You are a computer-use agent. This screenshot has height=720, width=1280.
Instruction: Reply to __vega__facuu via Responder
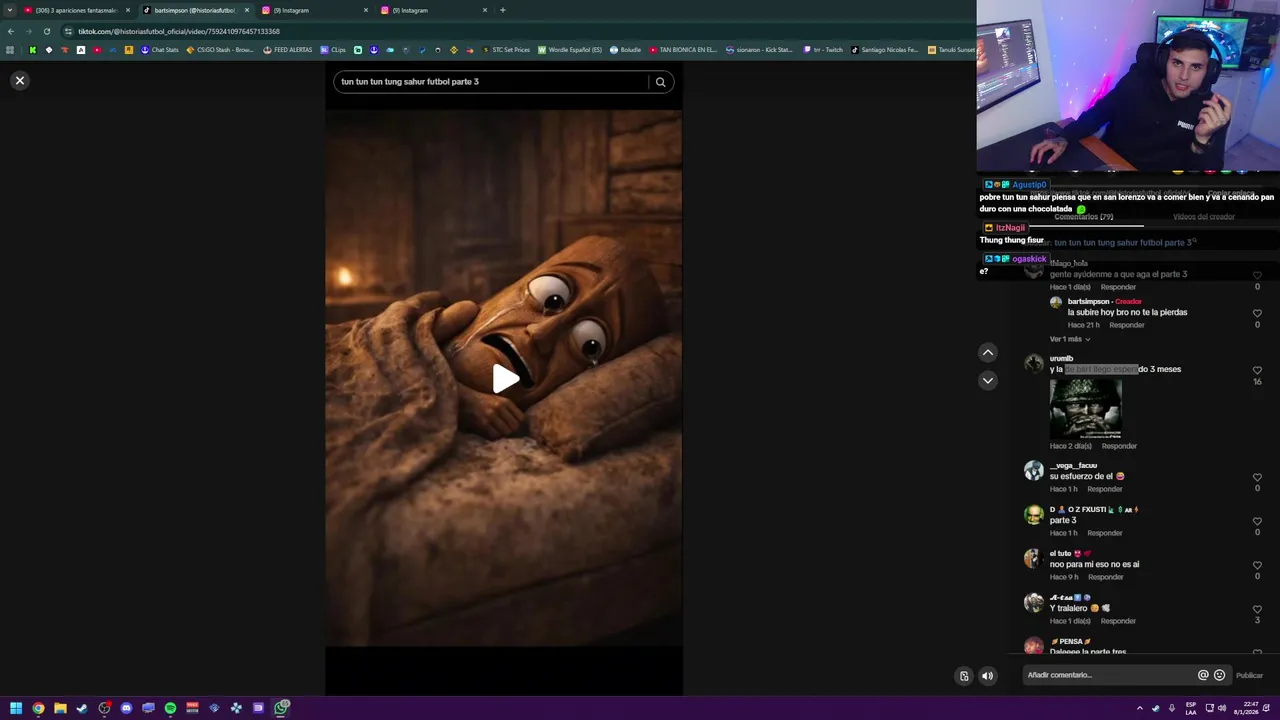[1105, 489]
